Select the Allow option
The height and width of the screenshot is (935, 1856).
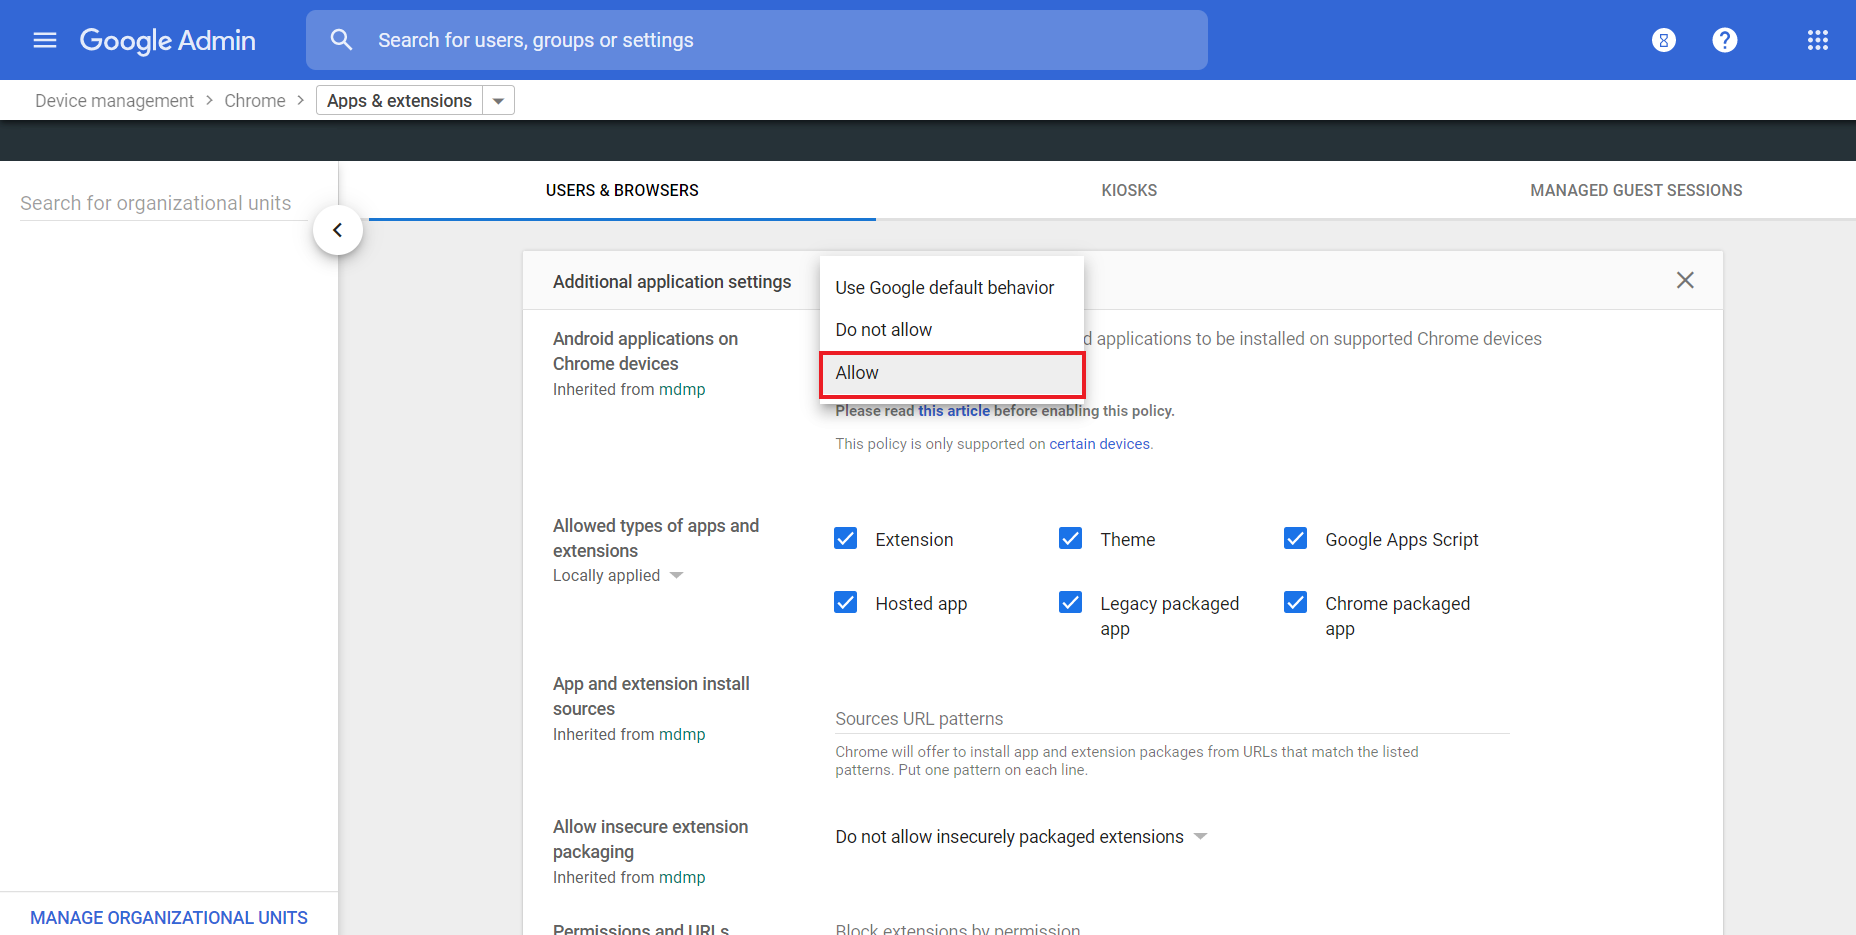point(951,373)
